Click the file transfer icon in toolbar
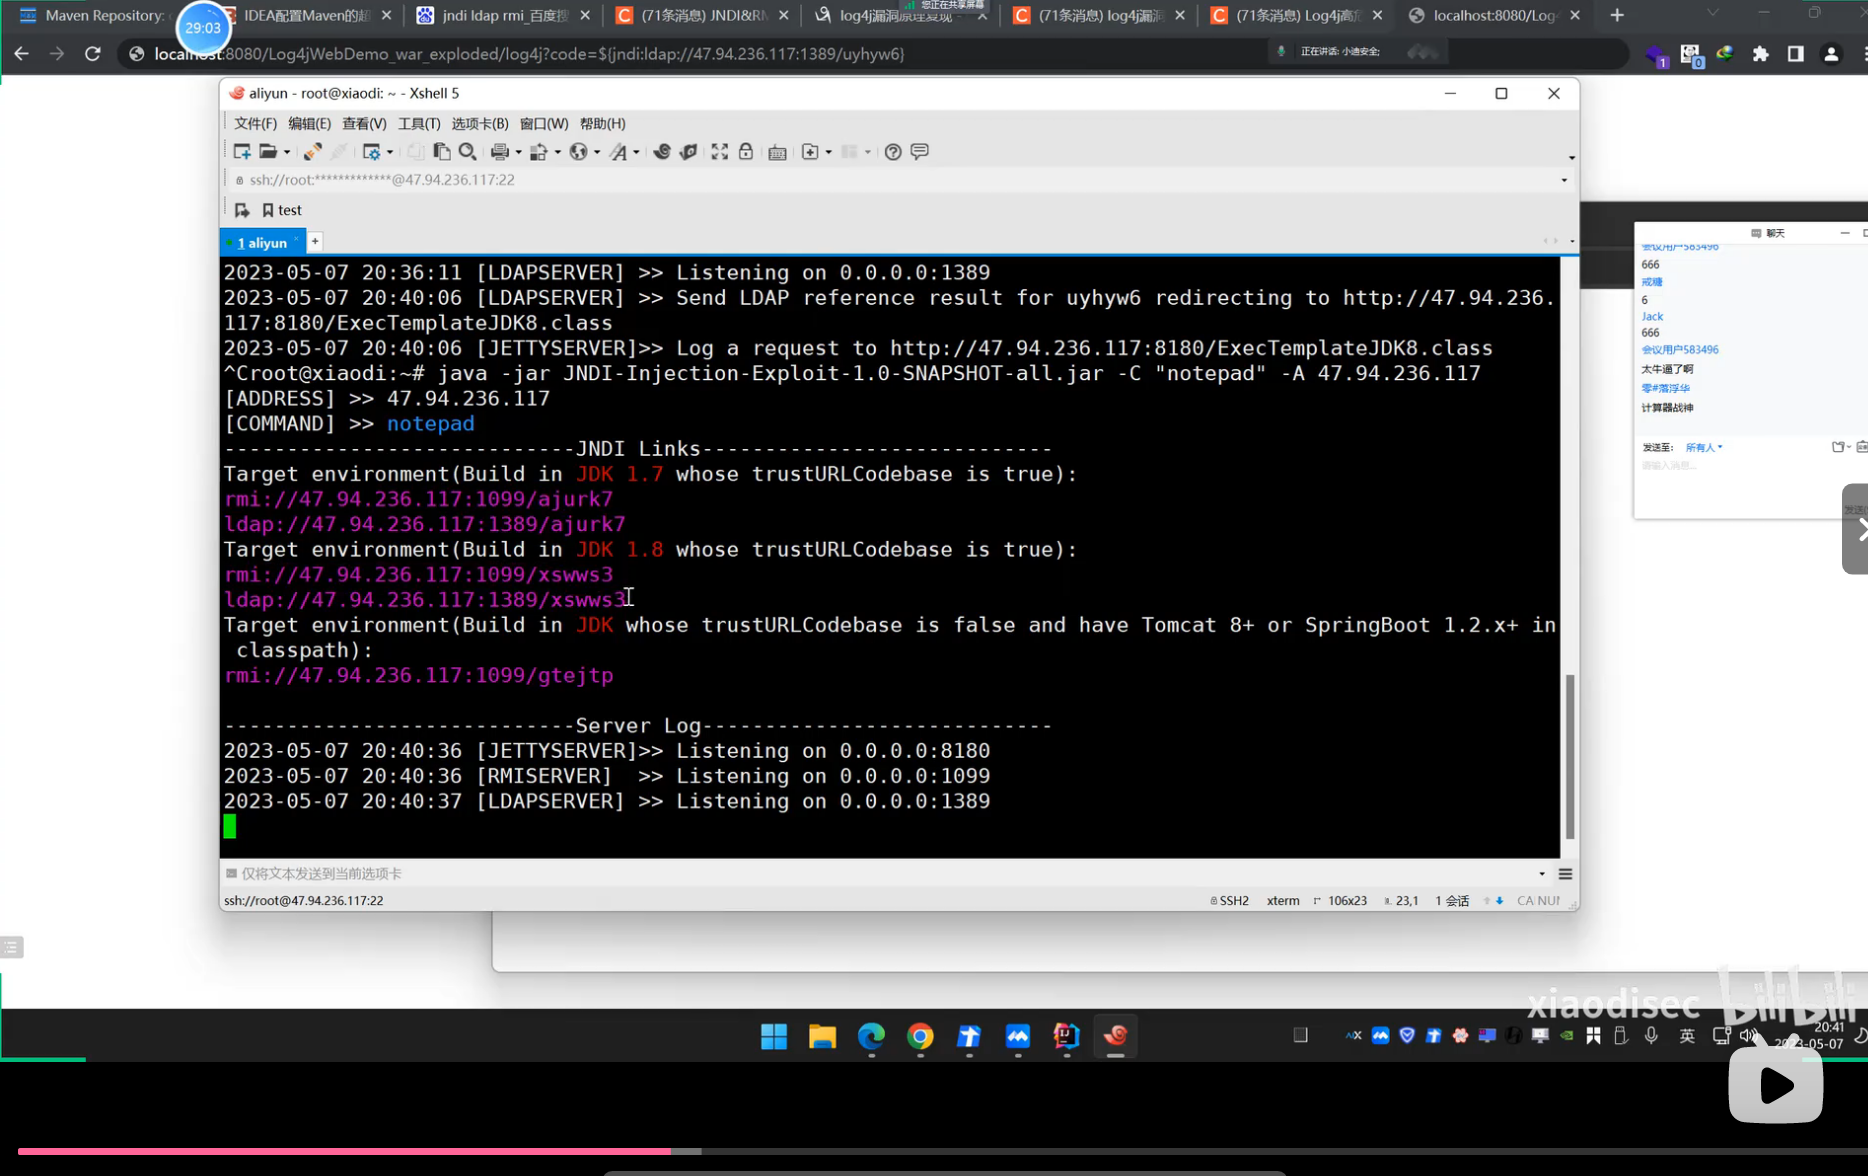 539,151
